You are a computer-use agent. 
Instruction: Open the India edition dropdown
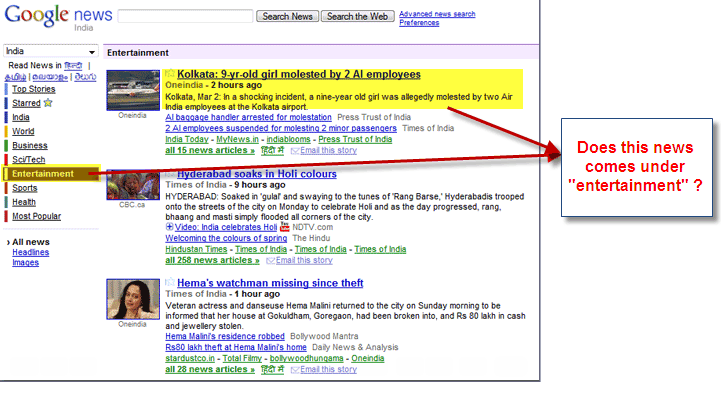51,51
